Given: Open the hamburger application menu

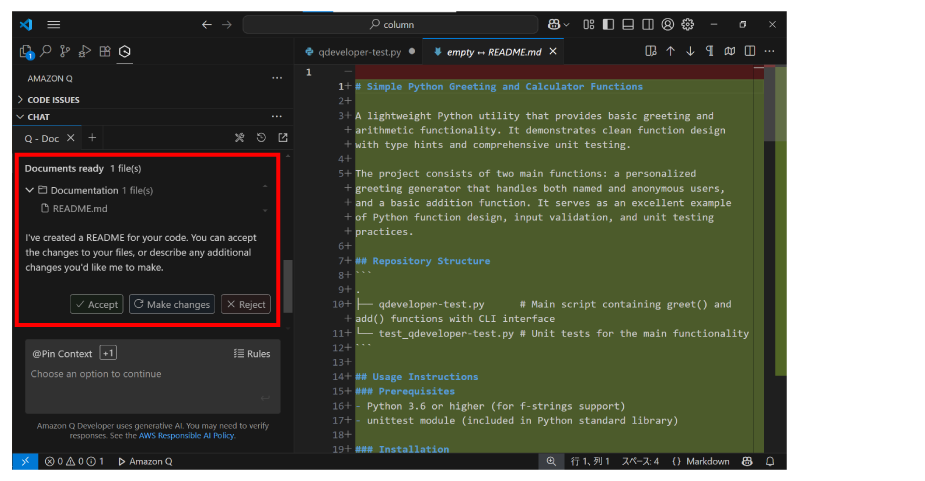Looking at the screenshot, I should click(54, 24).
